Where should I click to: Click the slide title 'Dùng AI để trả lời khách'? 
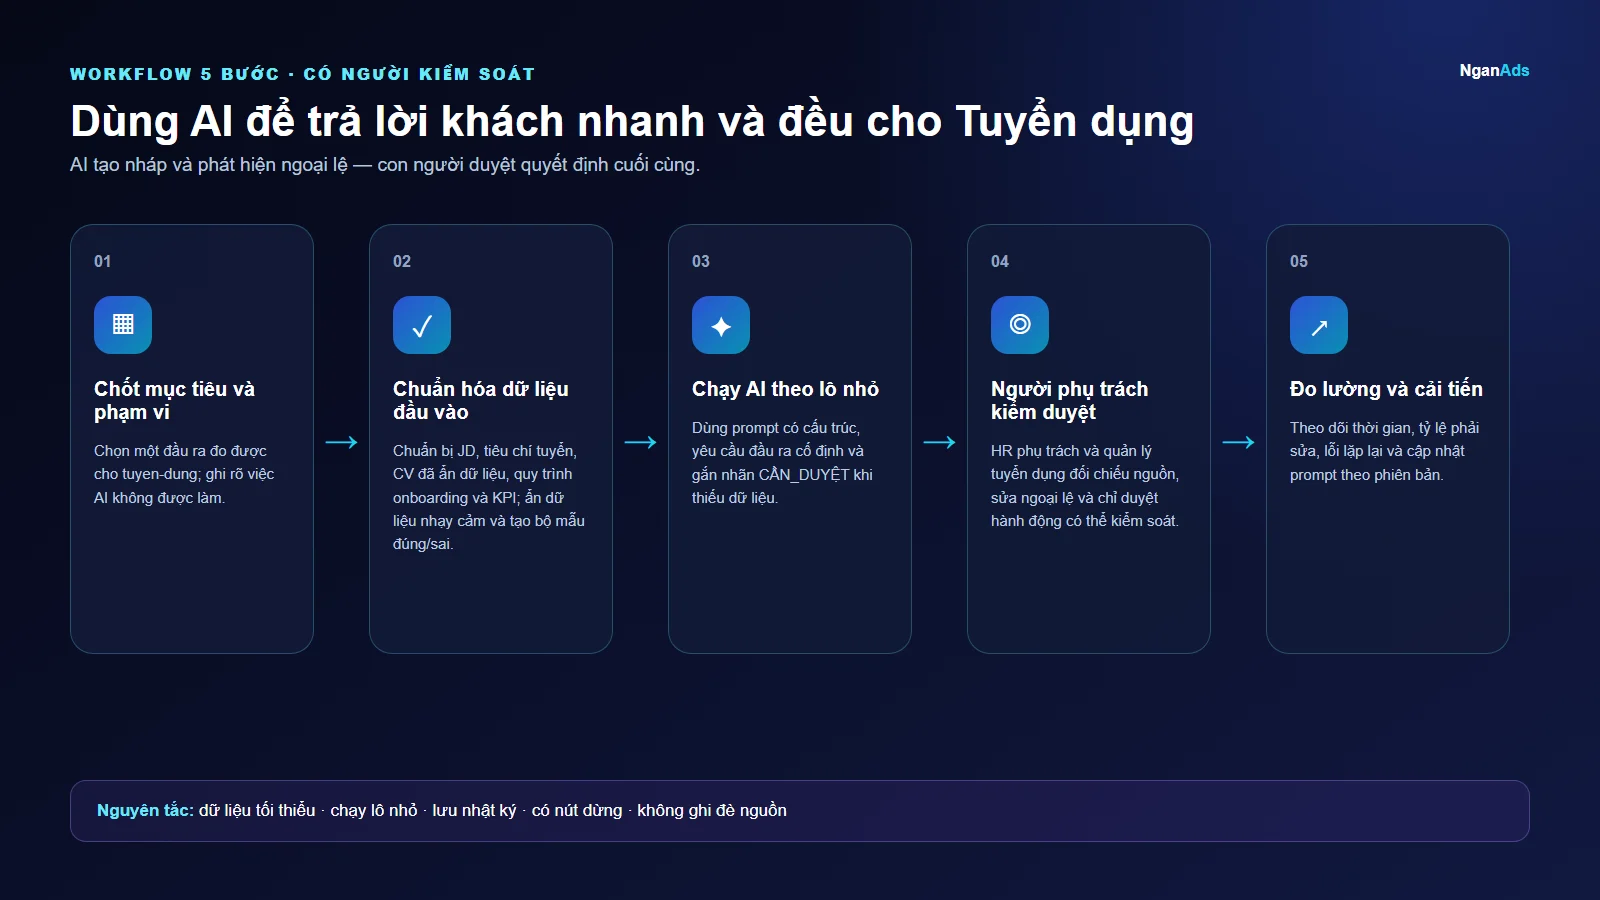point(632,122)
